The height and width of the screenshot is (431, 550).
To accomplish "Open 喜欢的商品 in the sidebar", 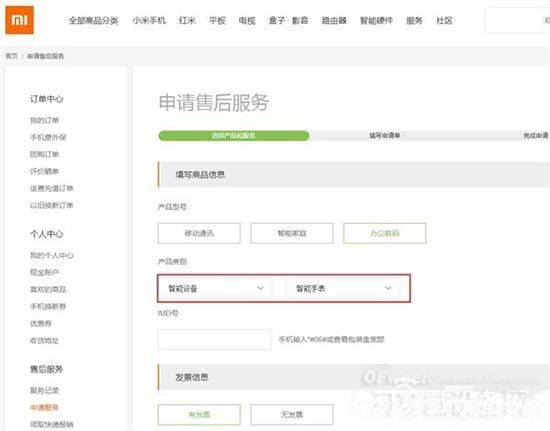I will tap(48, 289).
